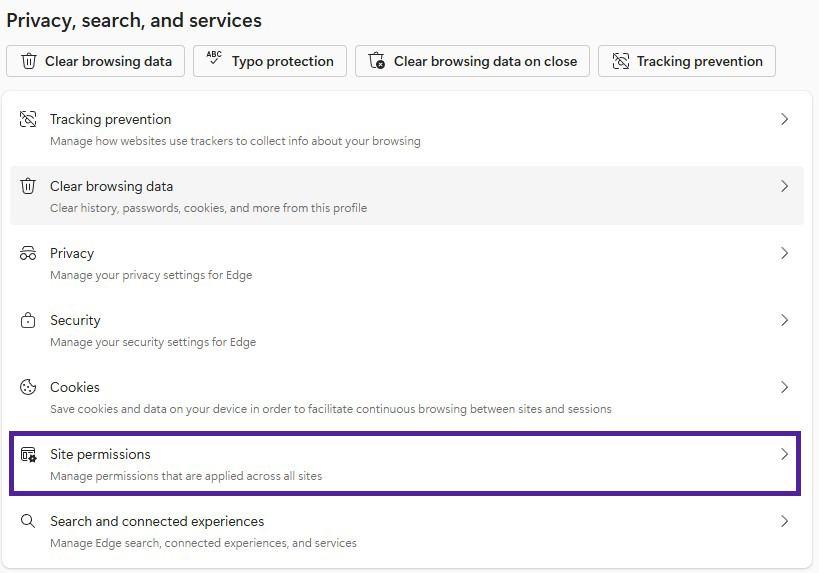The height and width of the screenshot is (573, 819).
Task: Open Site permissions chevron arrow
Action: 784,455
